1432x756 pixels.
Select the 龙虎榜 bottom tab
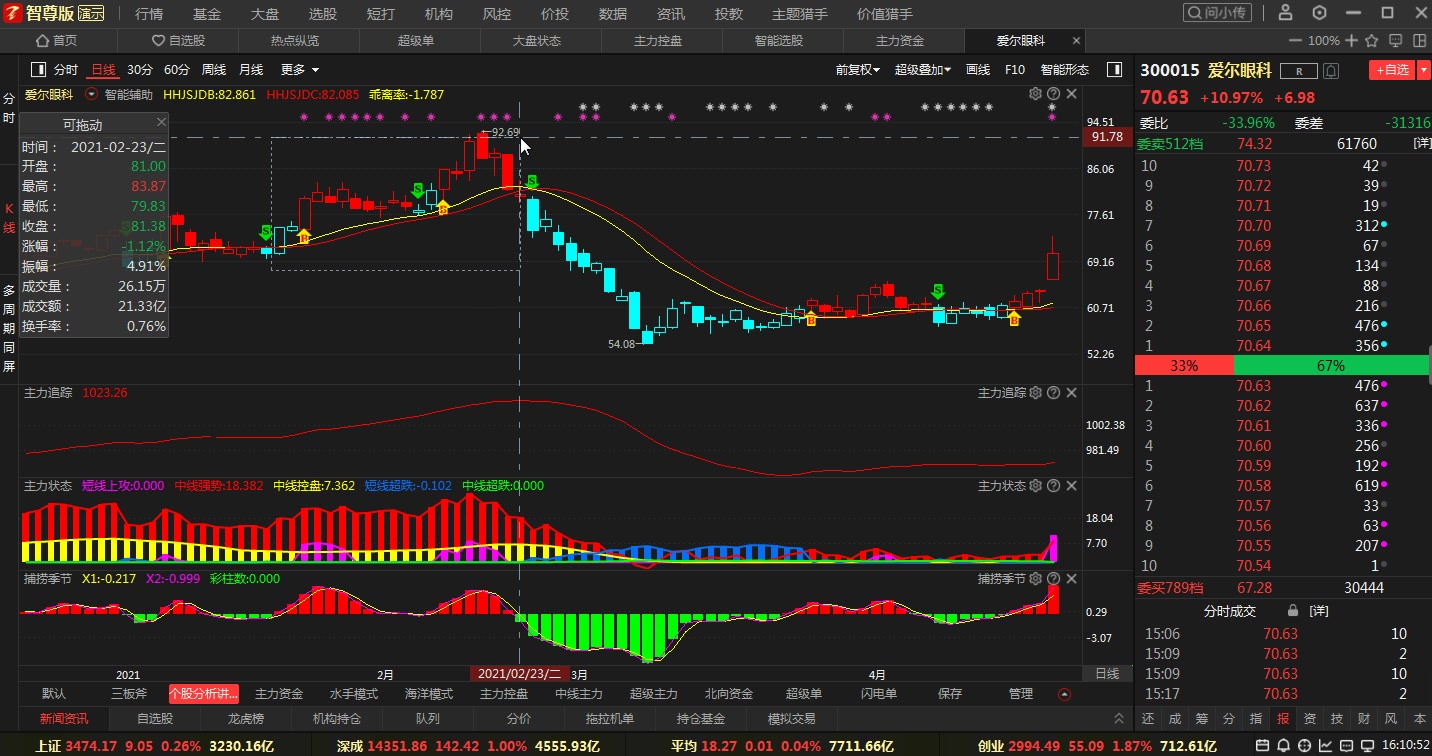tap(245, 718)
